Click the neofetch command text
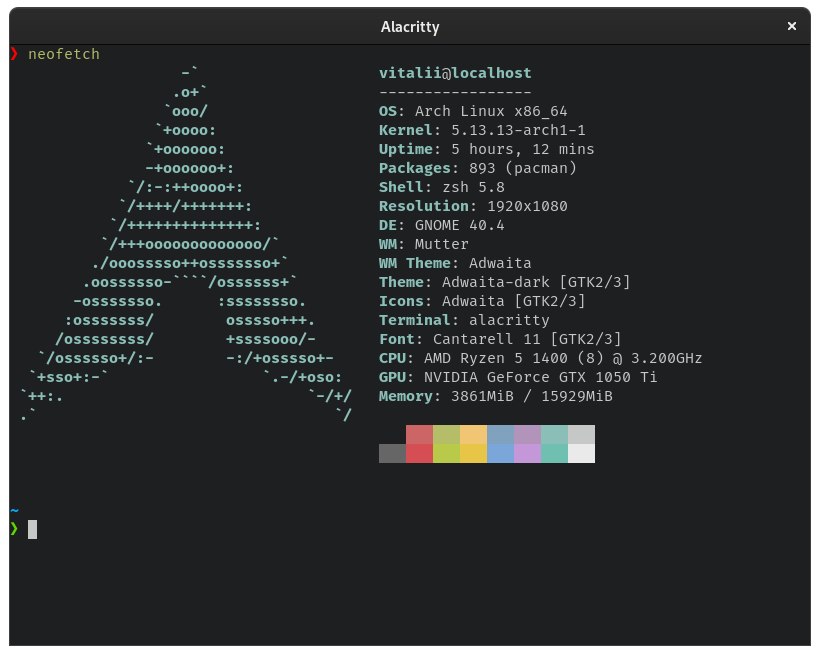This screenshot has width=820, height=655. 64,54
